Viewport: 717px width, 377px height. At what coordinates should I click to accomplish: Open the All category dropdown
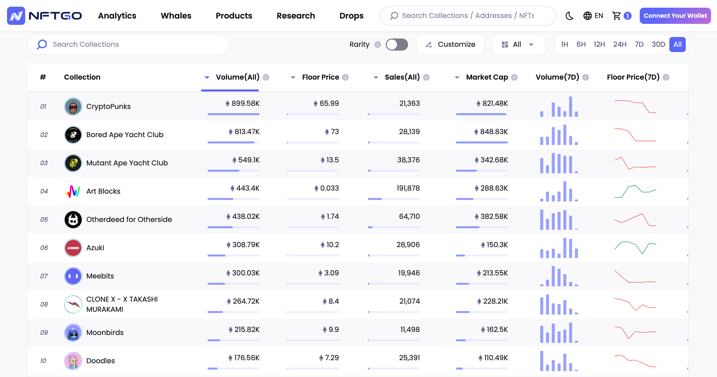519,44
